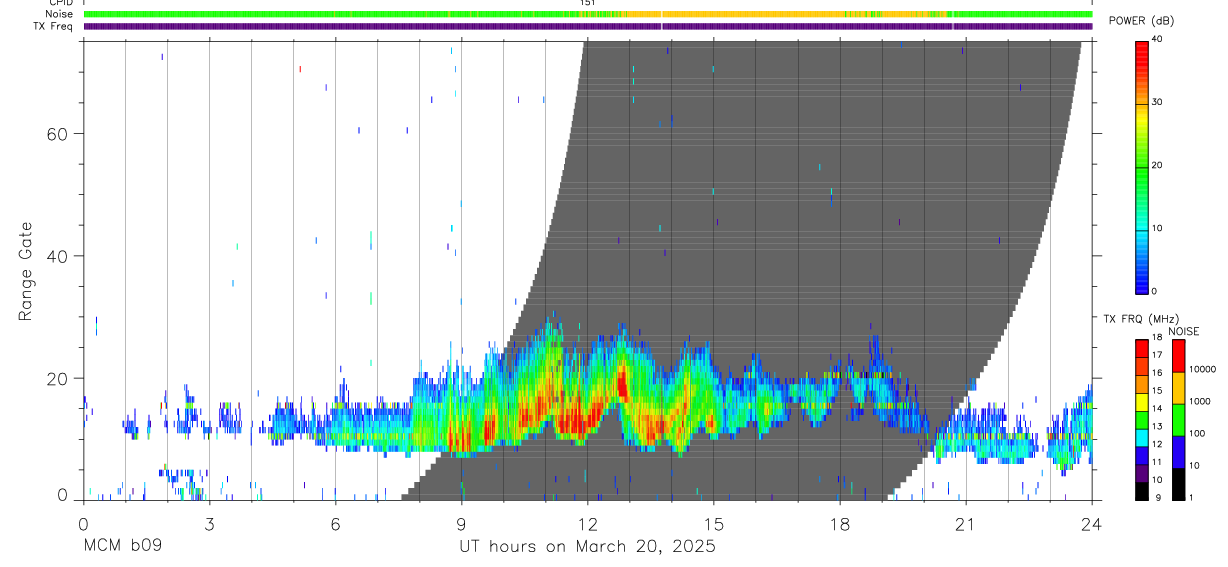1228x567 pixels.
Task: Click the 9 tick on UT hours axis
Action: (x=461, y=523)
